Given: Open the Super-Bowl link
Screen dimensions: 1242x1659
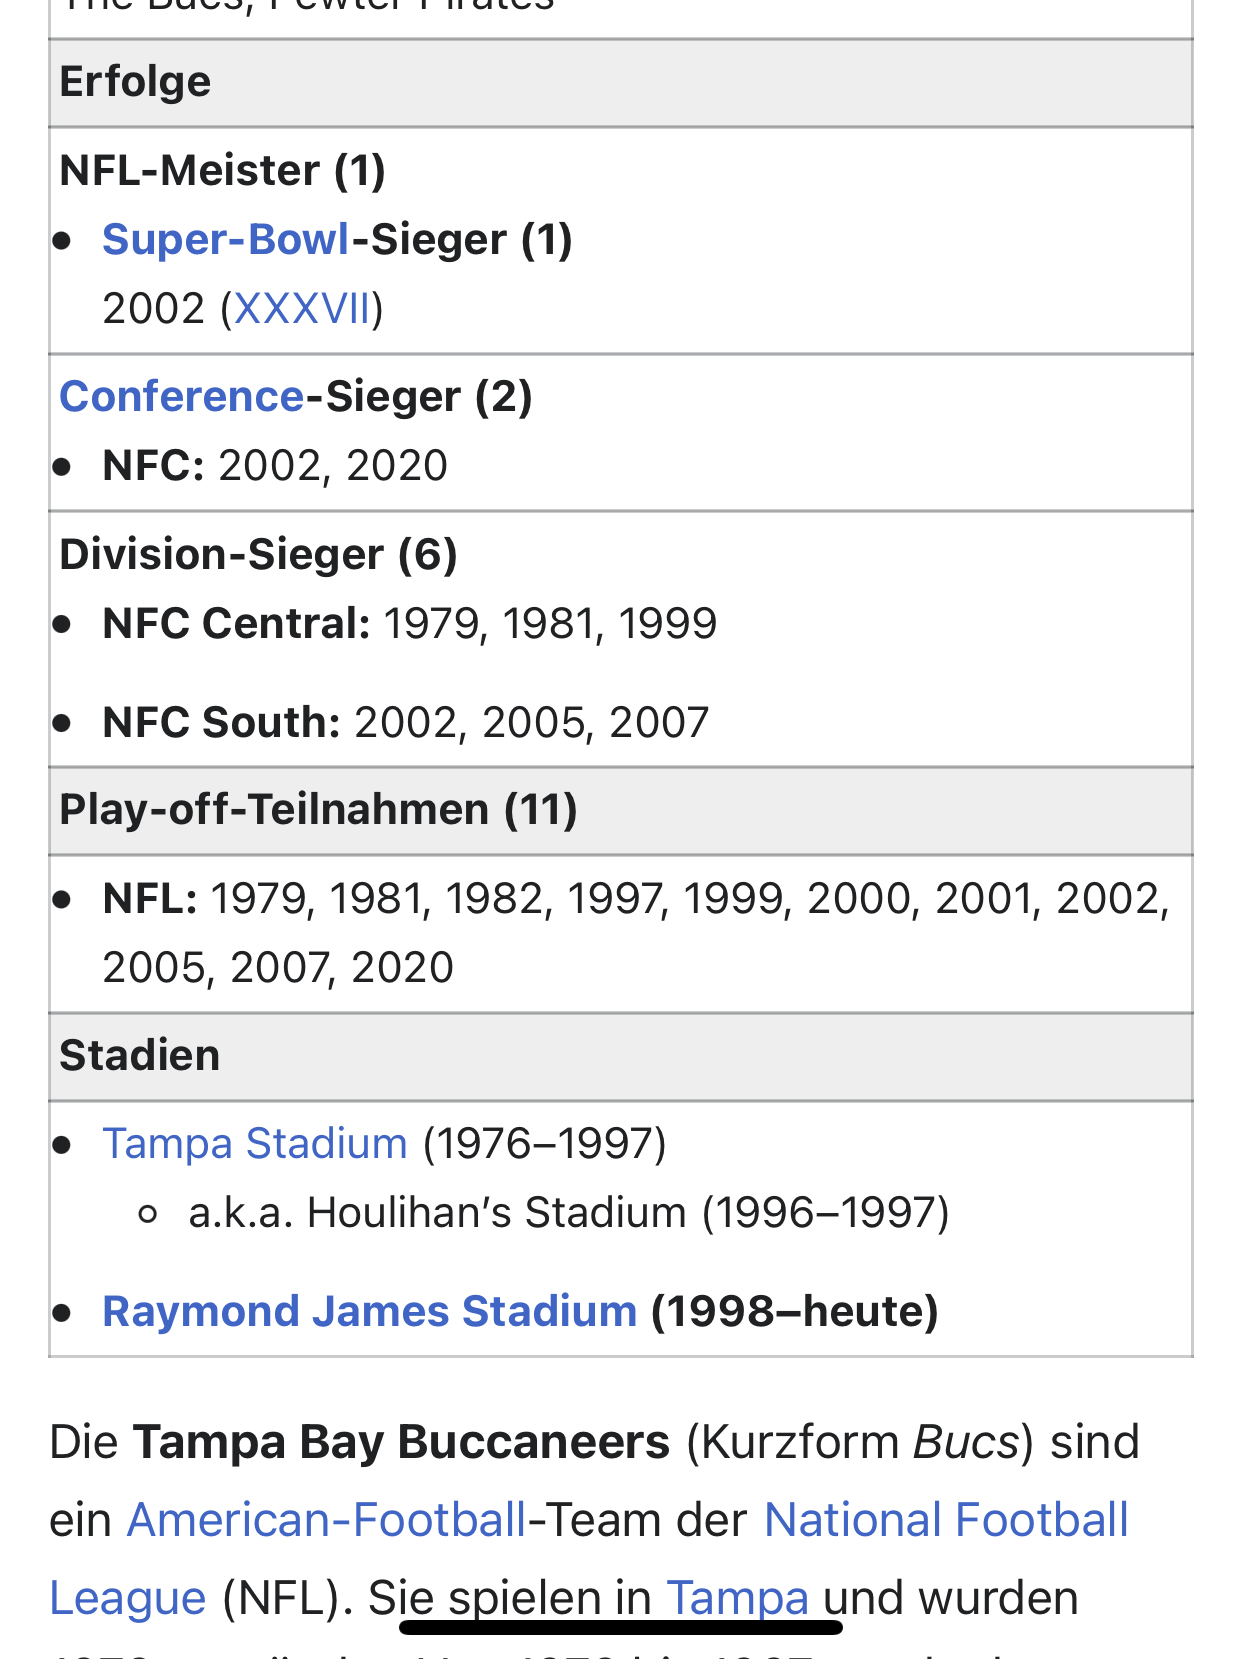Looking at the screenshot, I should pyautogui.click(x=226, y=240).
